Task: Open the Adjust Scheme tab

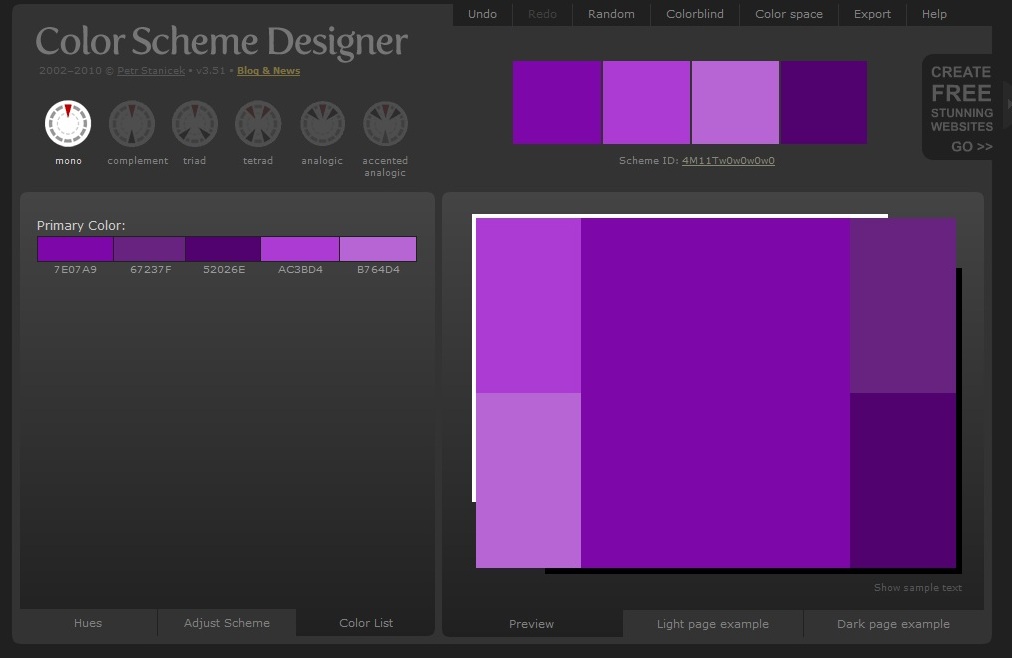Action: click(226, 623)
